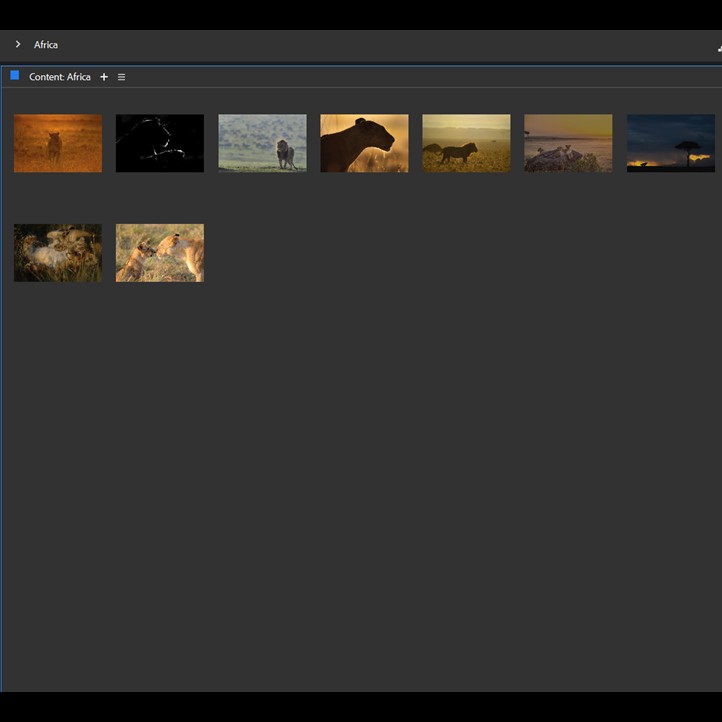722x722 pixels.
Task: Select the Content: Africa panel tab
Action: click(x=60, y=77)
